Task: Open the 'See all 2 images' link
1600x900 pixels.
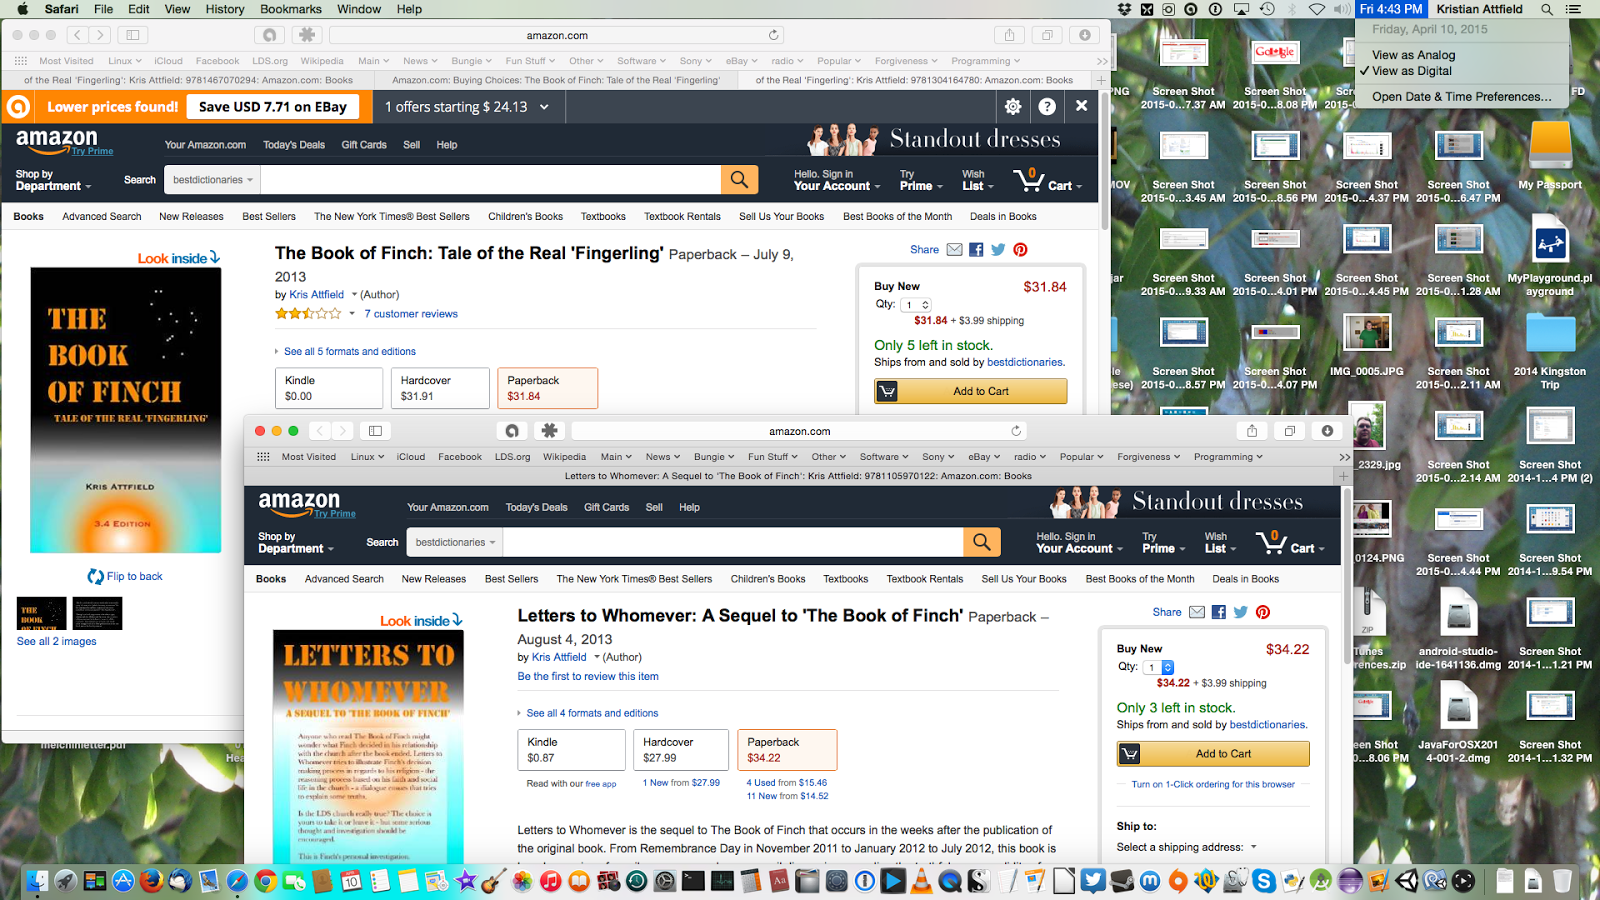Action: point(57,642)
